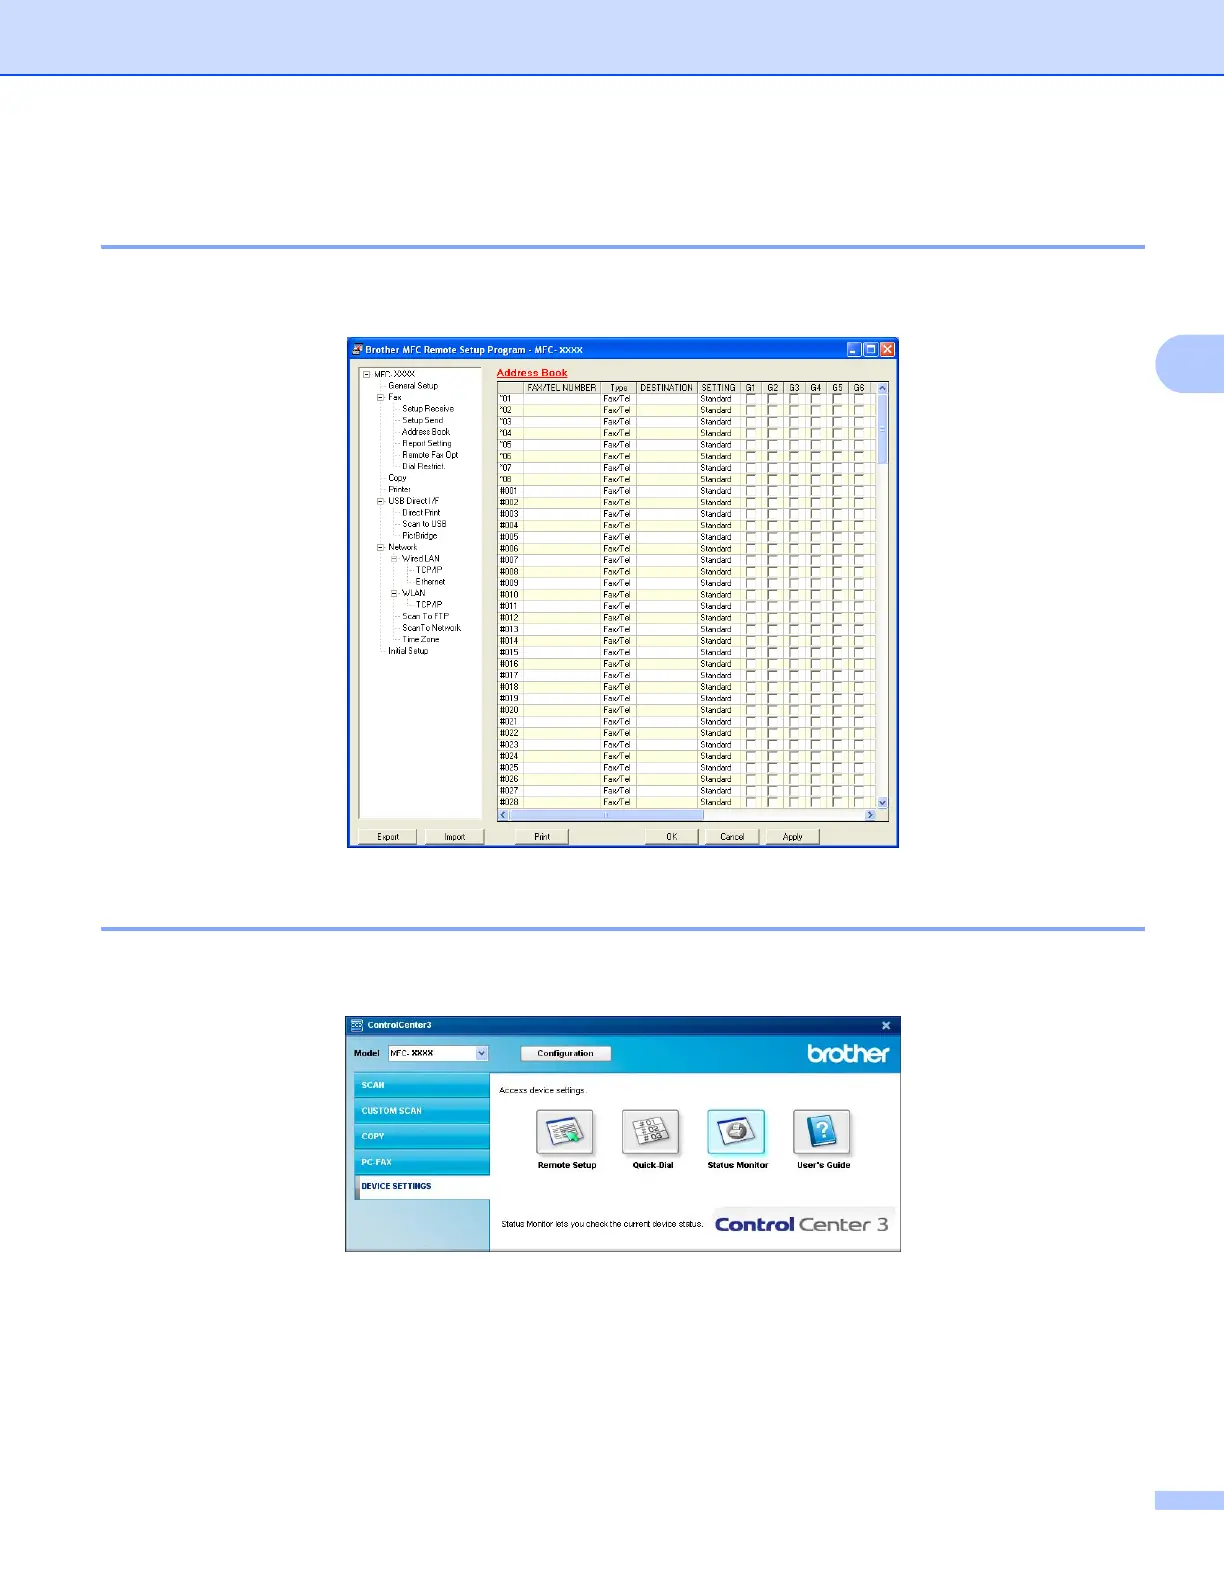Image resolution: width=1224 pixels, height=1584 pixels.
Task: Select PictBridge in the tree
Action: pos(420,536)
